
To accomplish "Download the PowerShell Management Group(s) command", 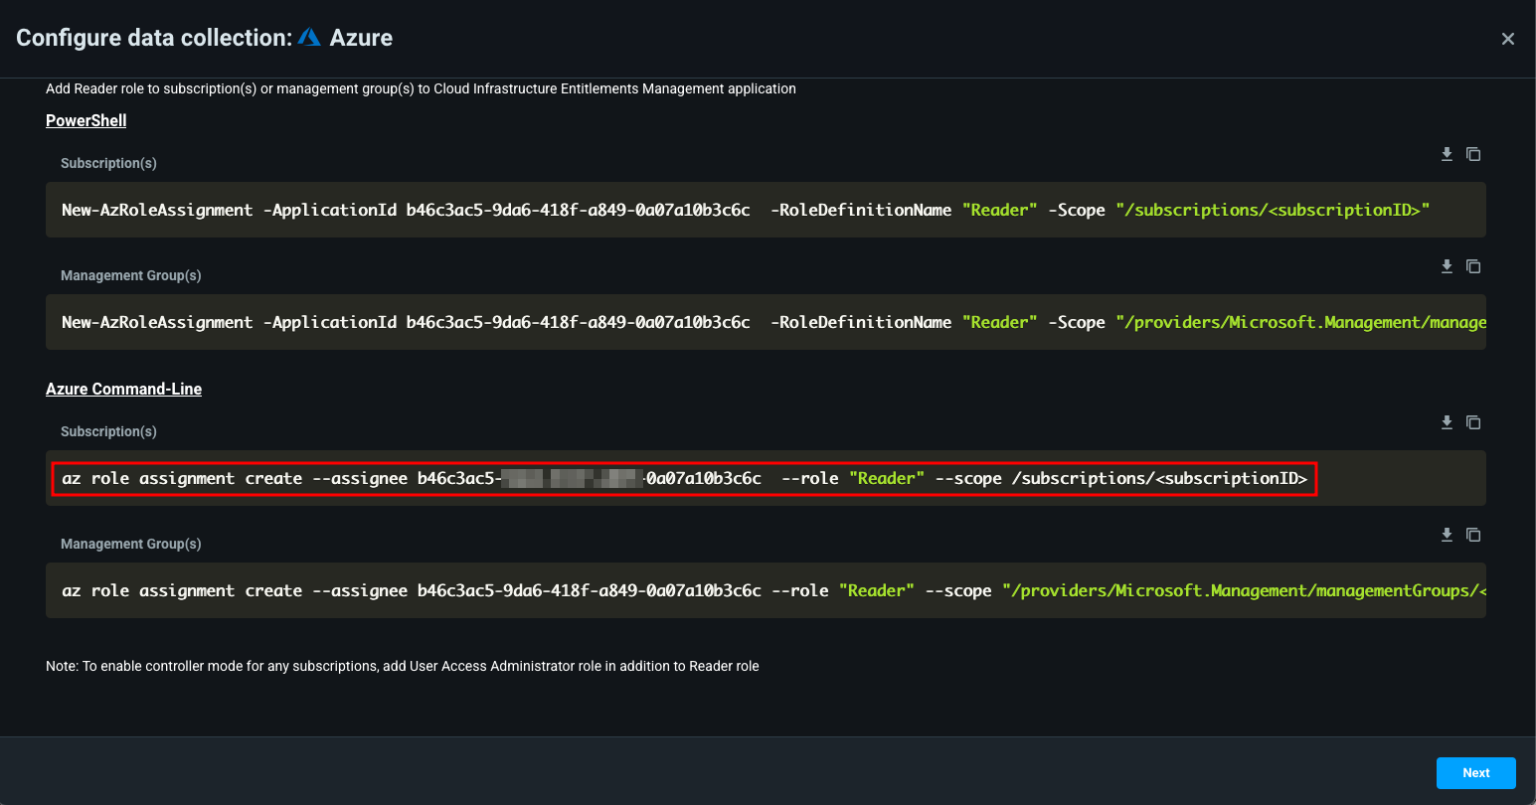I will pyautogui.click(x=1446, y=266).
